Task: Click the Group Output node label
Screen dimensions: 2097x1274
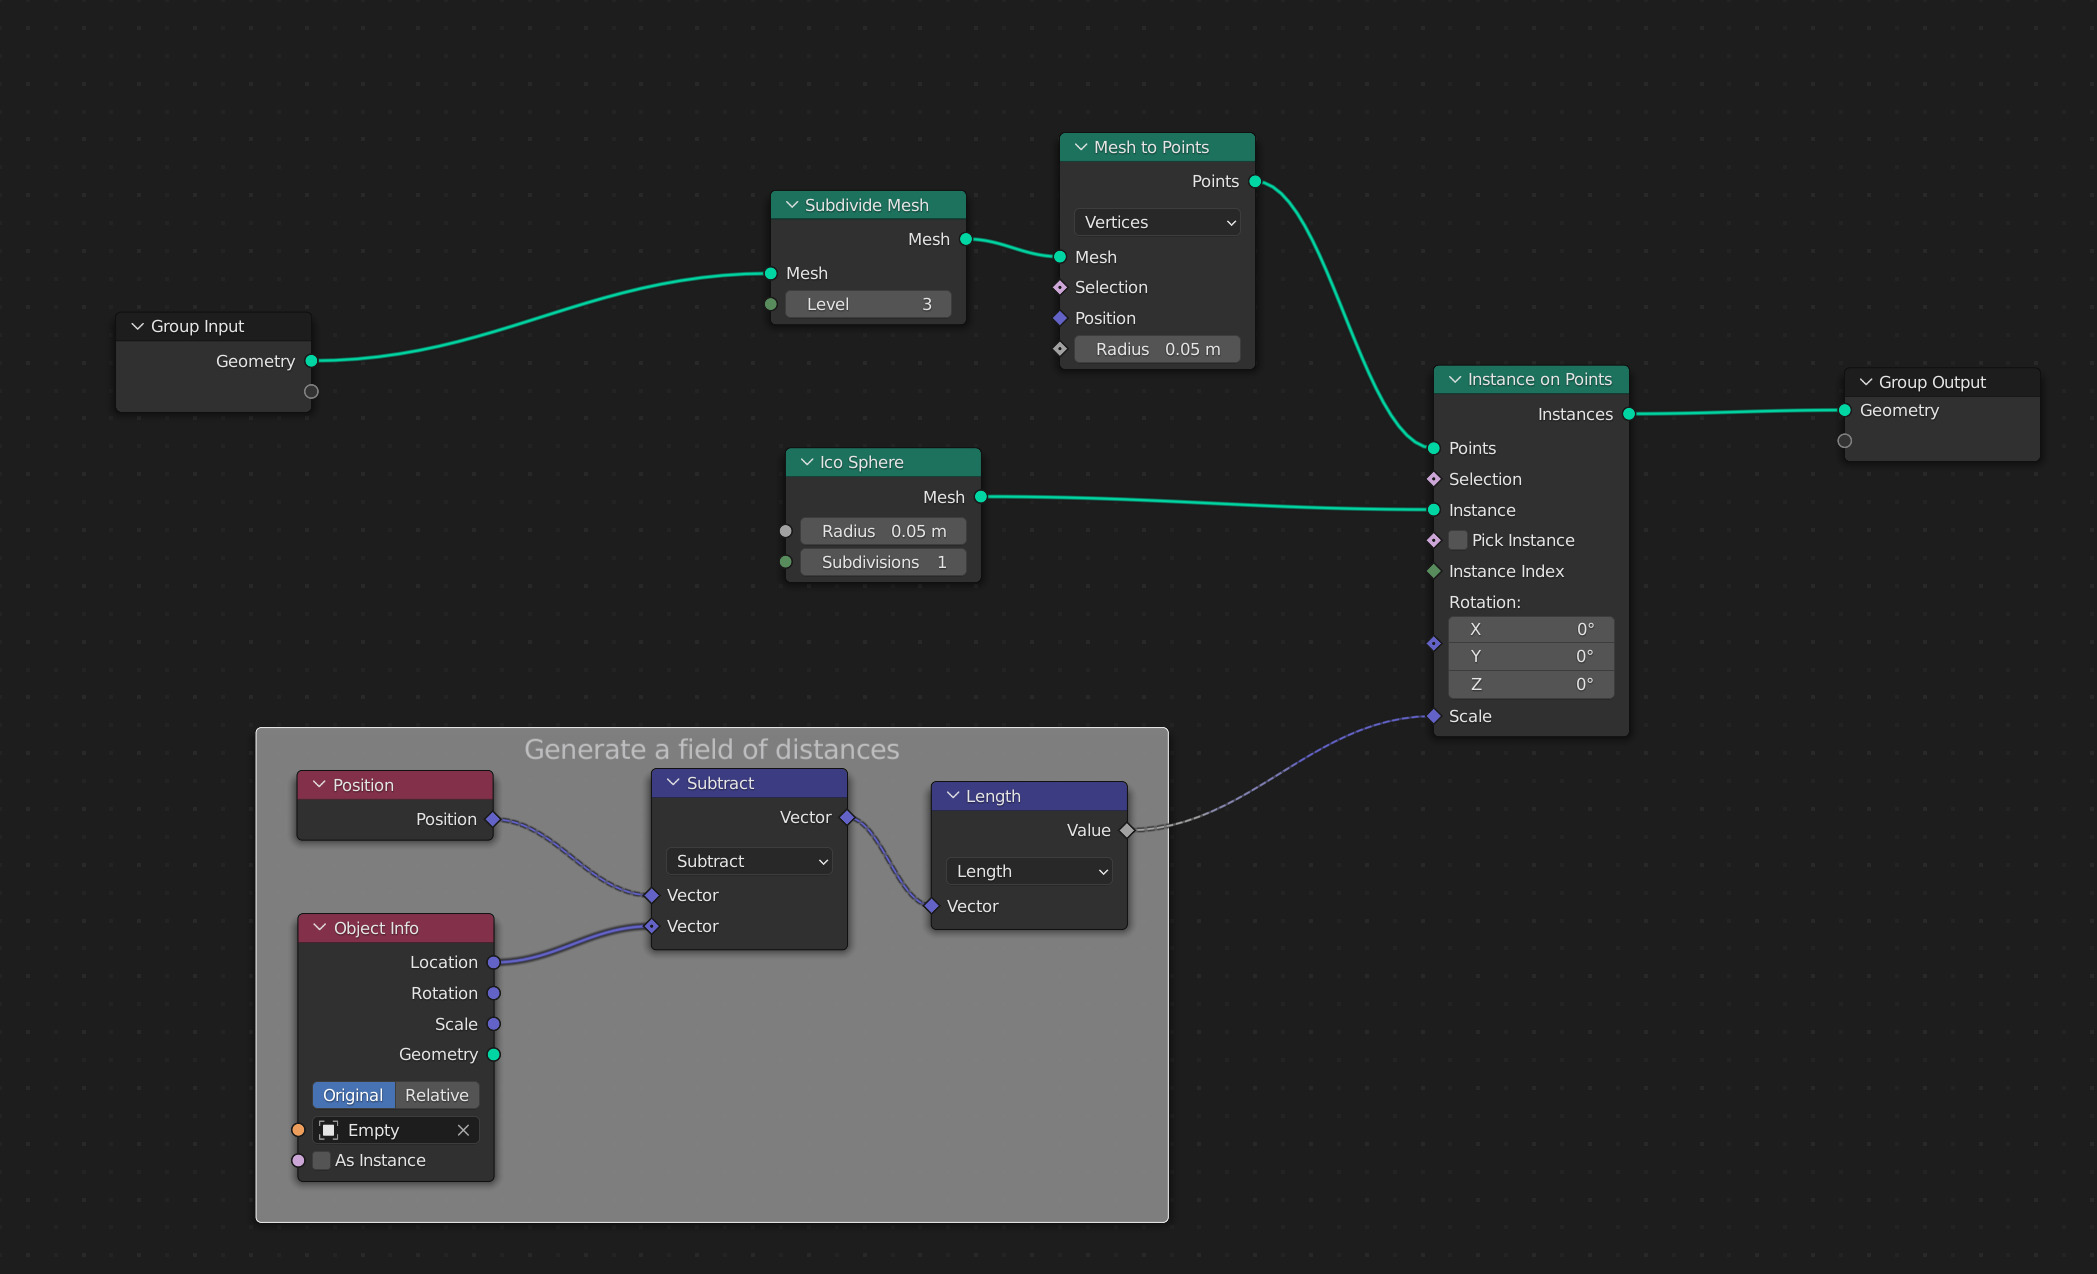Action: point(1932,380)
